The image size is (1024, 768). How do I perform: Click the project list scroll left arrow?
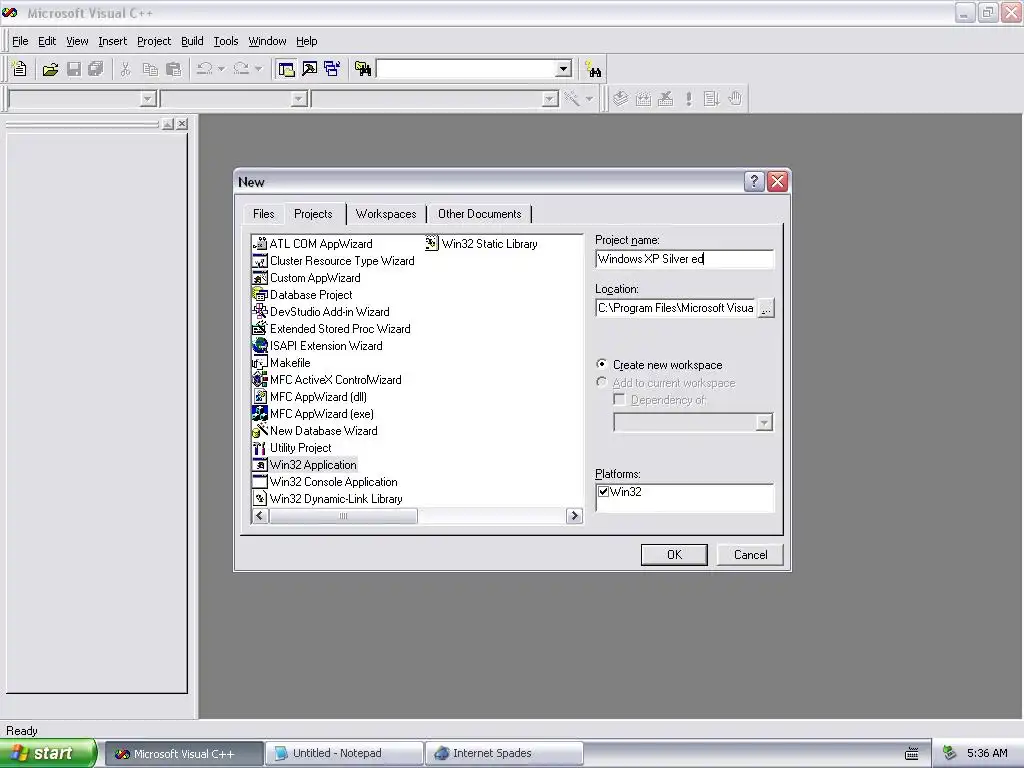(260, 516)
